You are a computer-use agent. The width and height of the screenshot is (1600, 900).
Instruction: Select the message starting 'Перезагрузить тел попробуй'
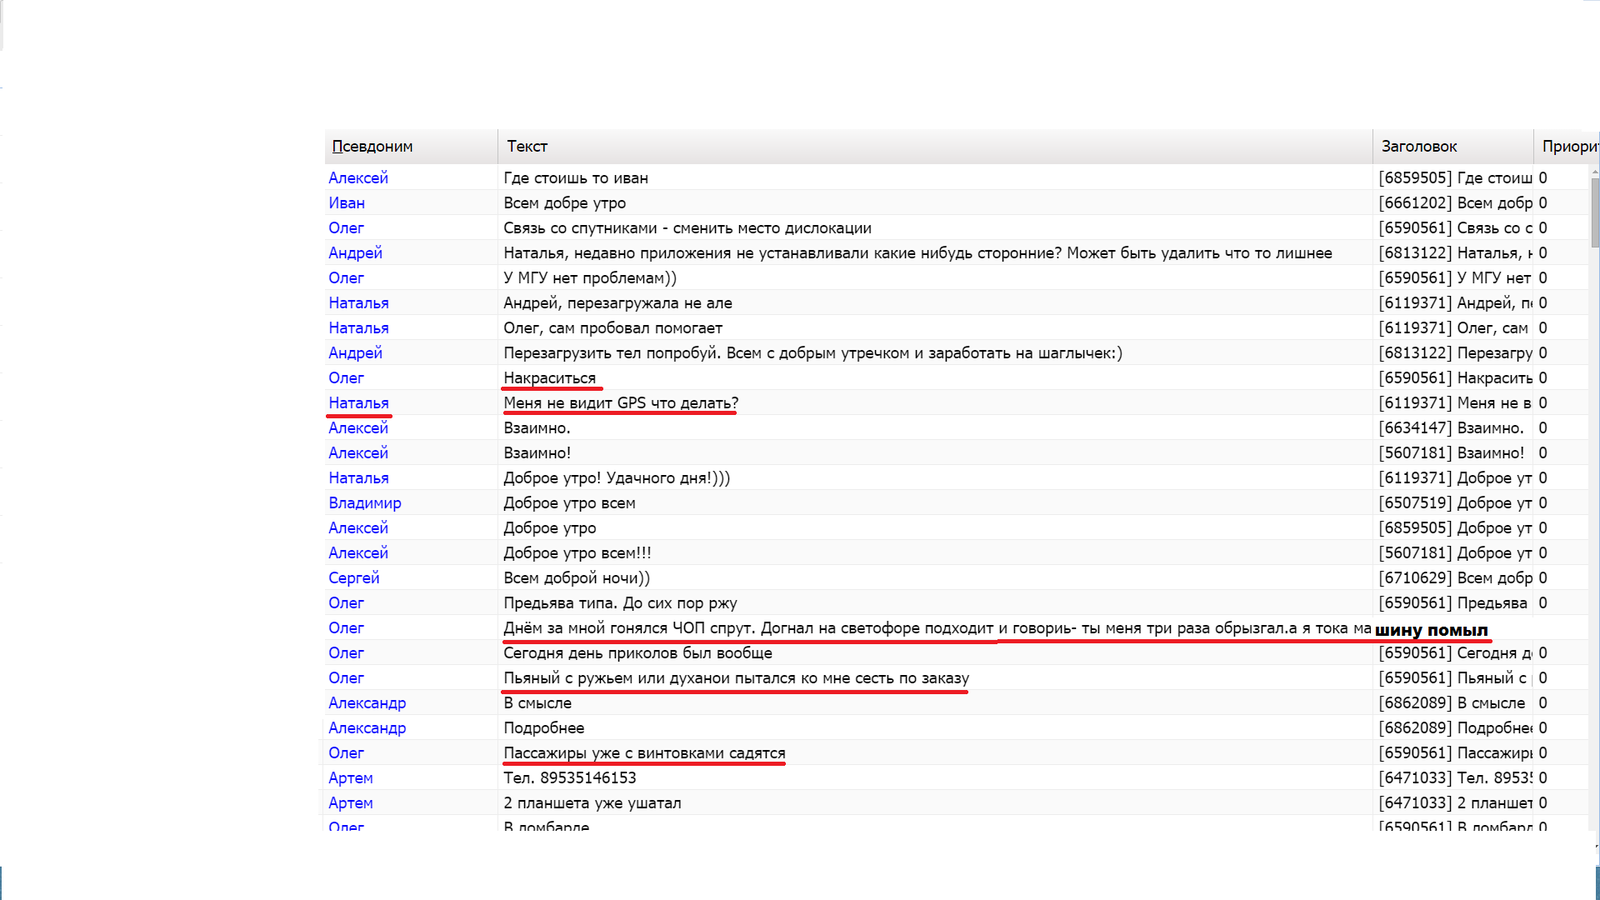click(813, 353)
